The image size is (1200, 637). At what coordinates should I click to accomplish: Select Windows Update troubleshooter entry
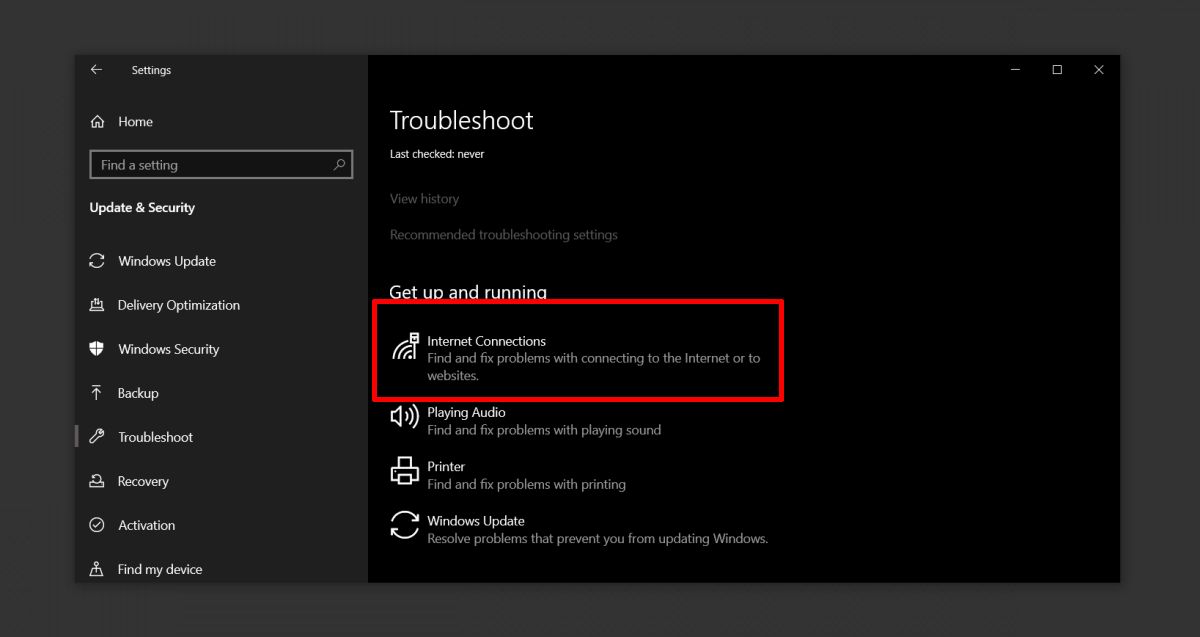pos(578,530)
